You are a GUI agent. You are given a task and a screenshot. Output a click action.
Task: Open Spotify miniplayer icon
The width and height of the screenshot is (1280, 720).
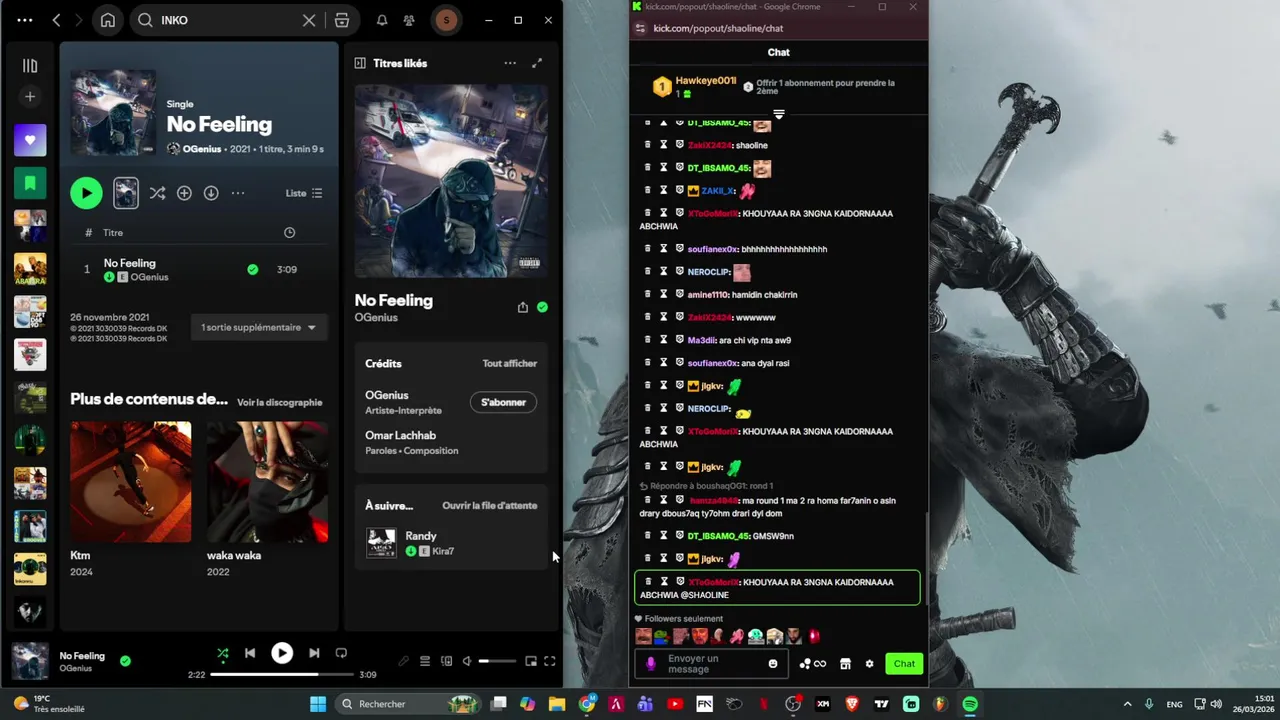(531, 661)
